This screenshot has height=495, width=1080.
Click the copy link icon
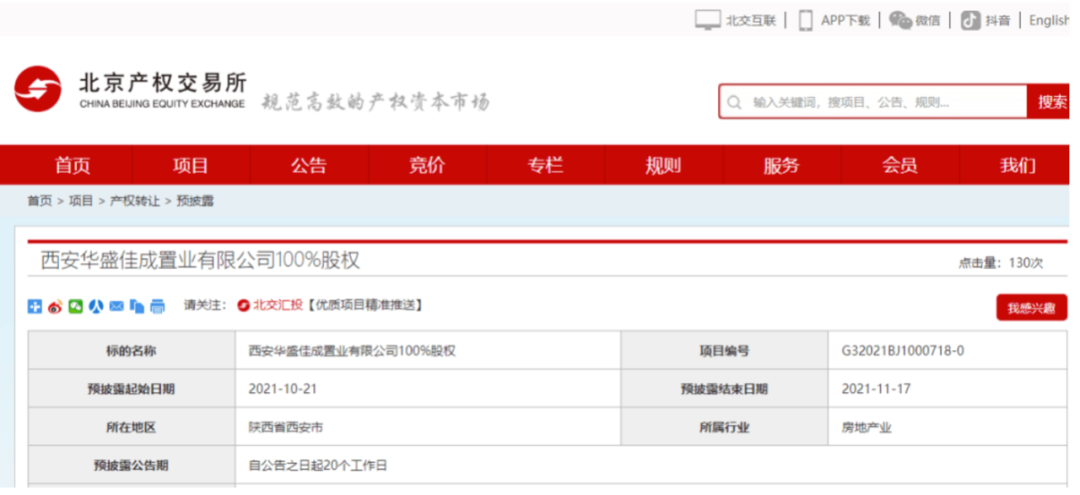tap(137, 306)
